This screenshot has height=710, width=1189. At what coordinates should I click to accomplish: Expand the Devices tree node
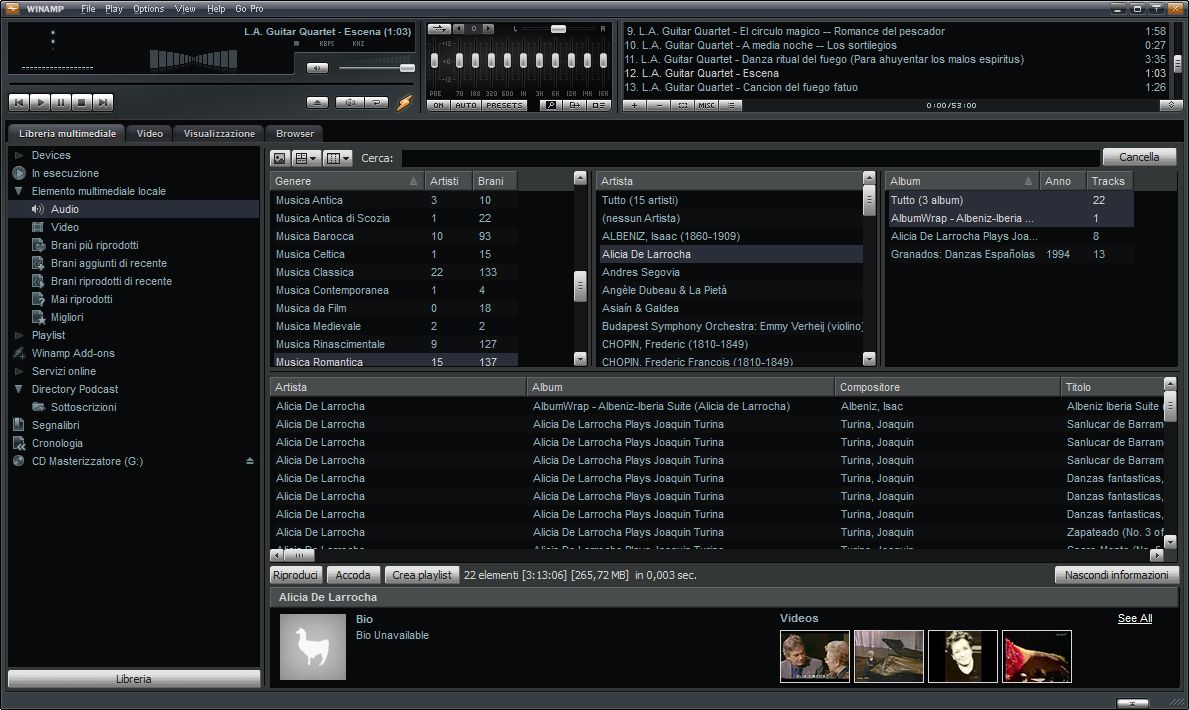click(19, 156)
